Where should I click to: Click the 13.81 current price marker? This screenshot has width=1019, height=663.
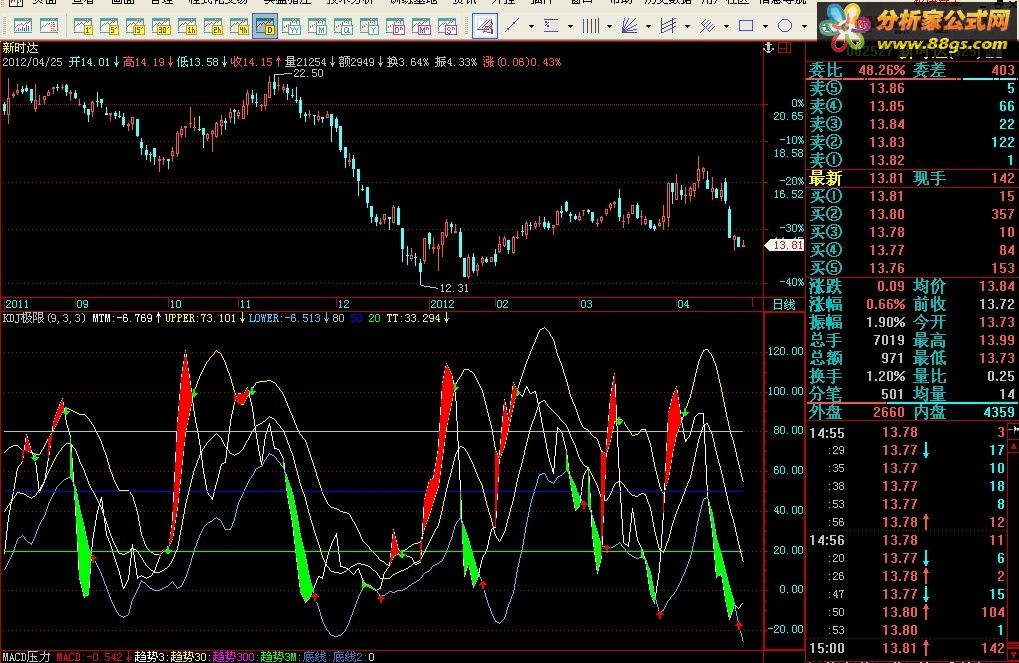coord(786,245)
